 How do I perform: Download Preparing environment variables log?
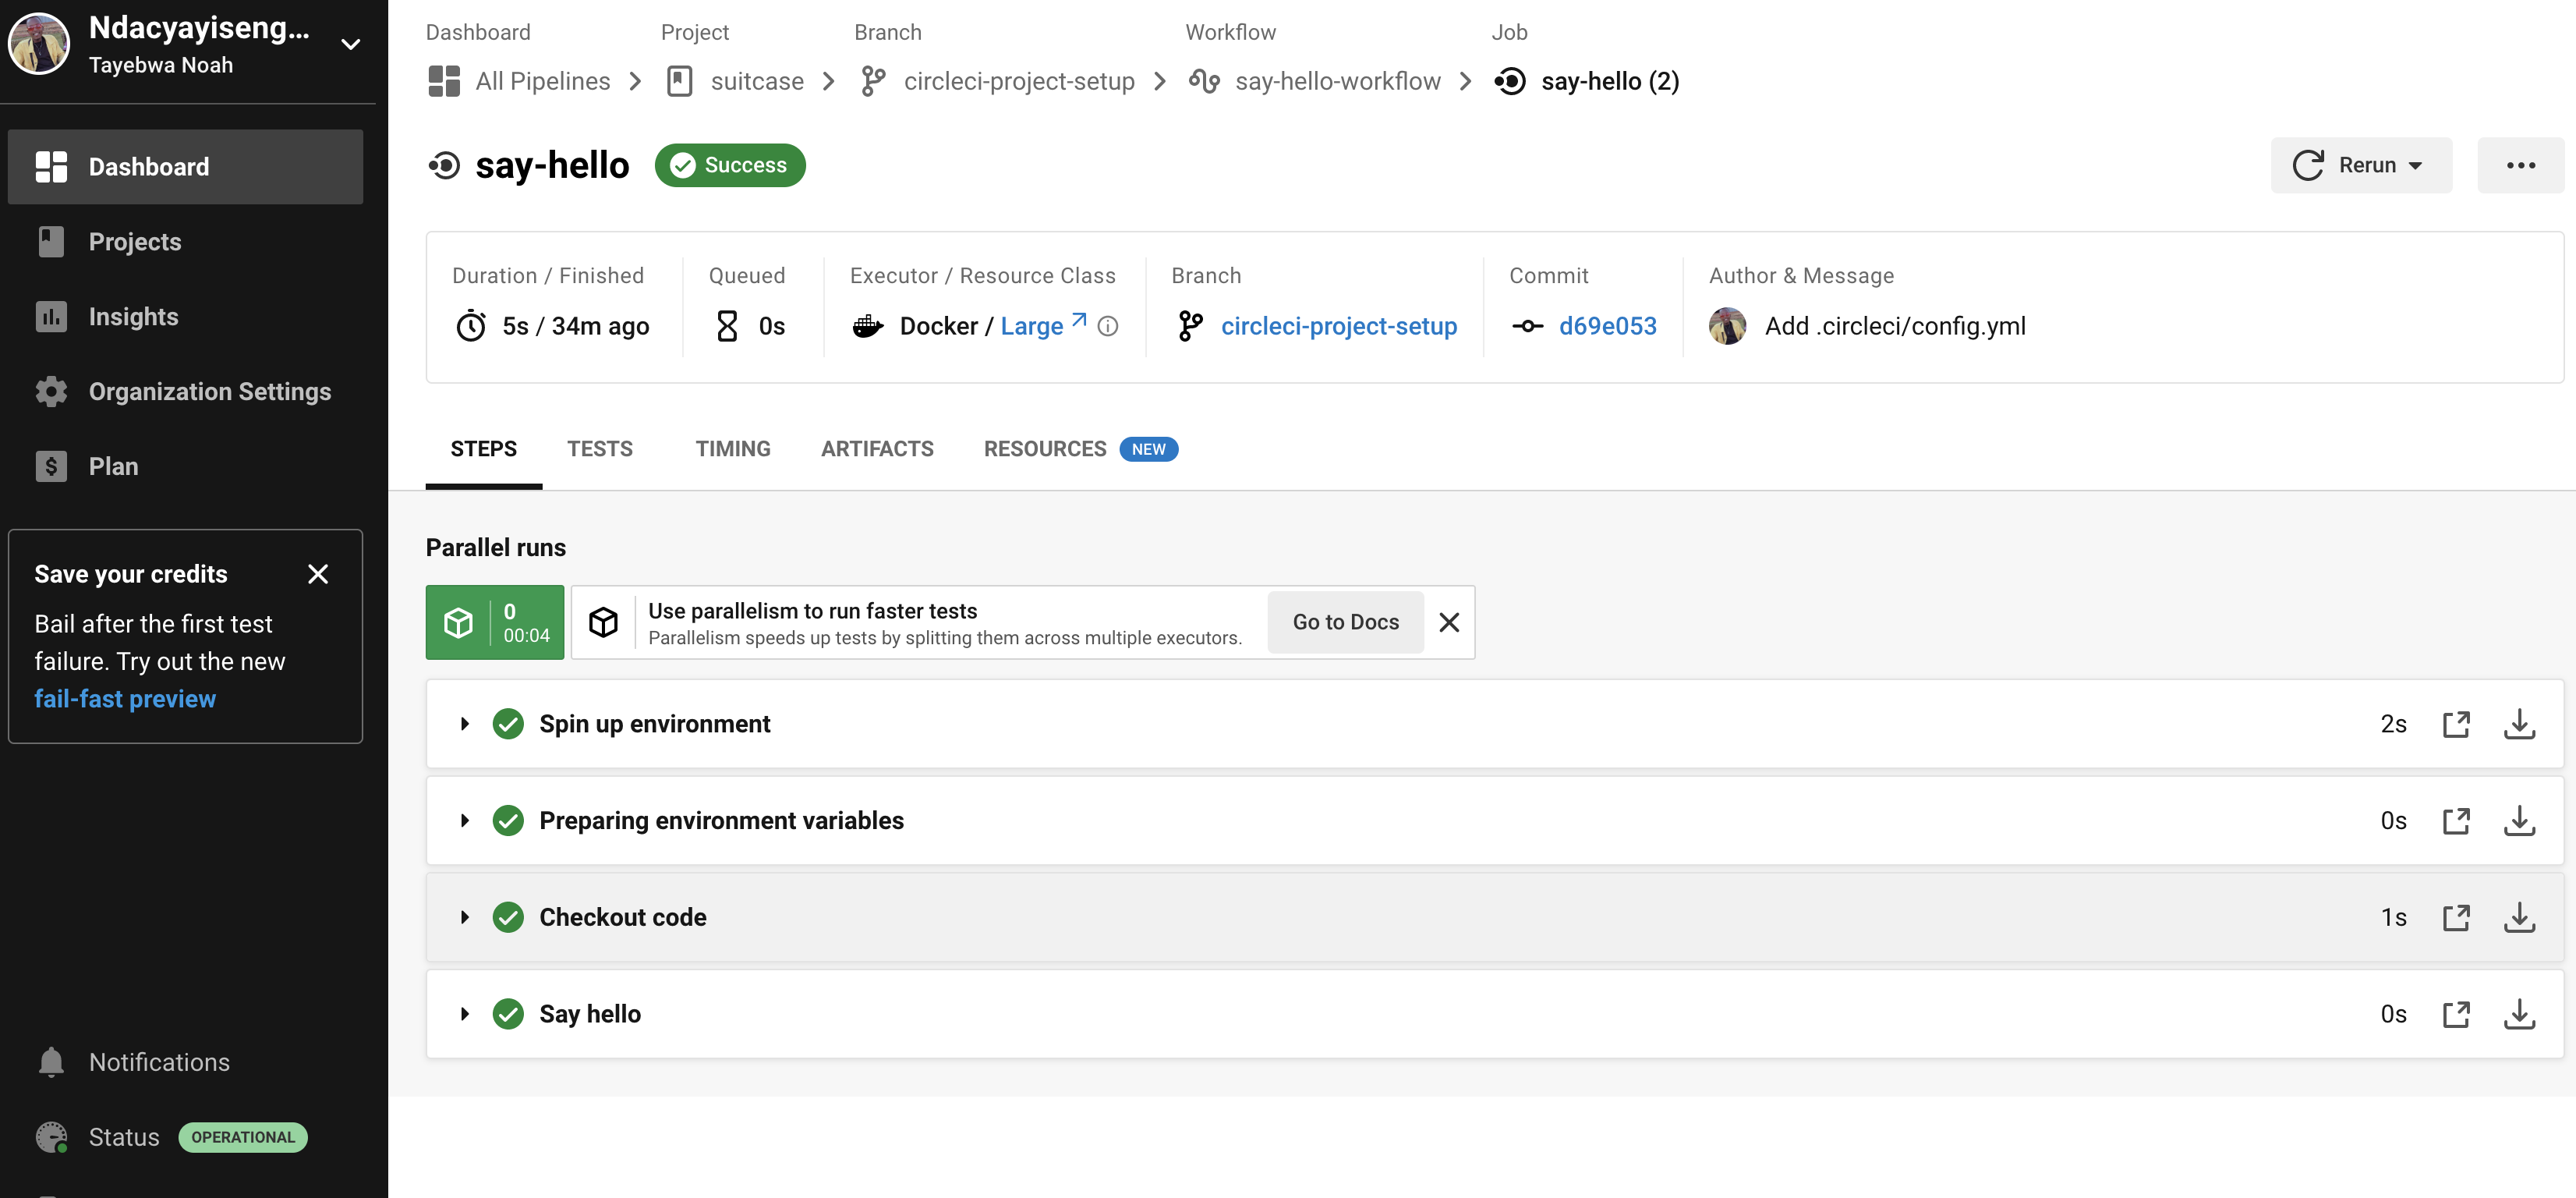point(2519,821)
